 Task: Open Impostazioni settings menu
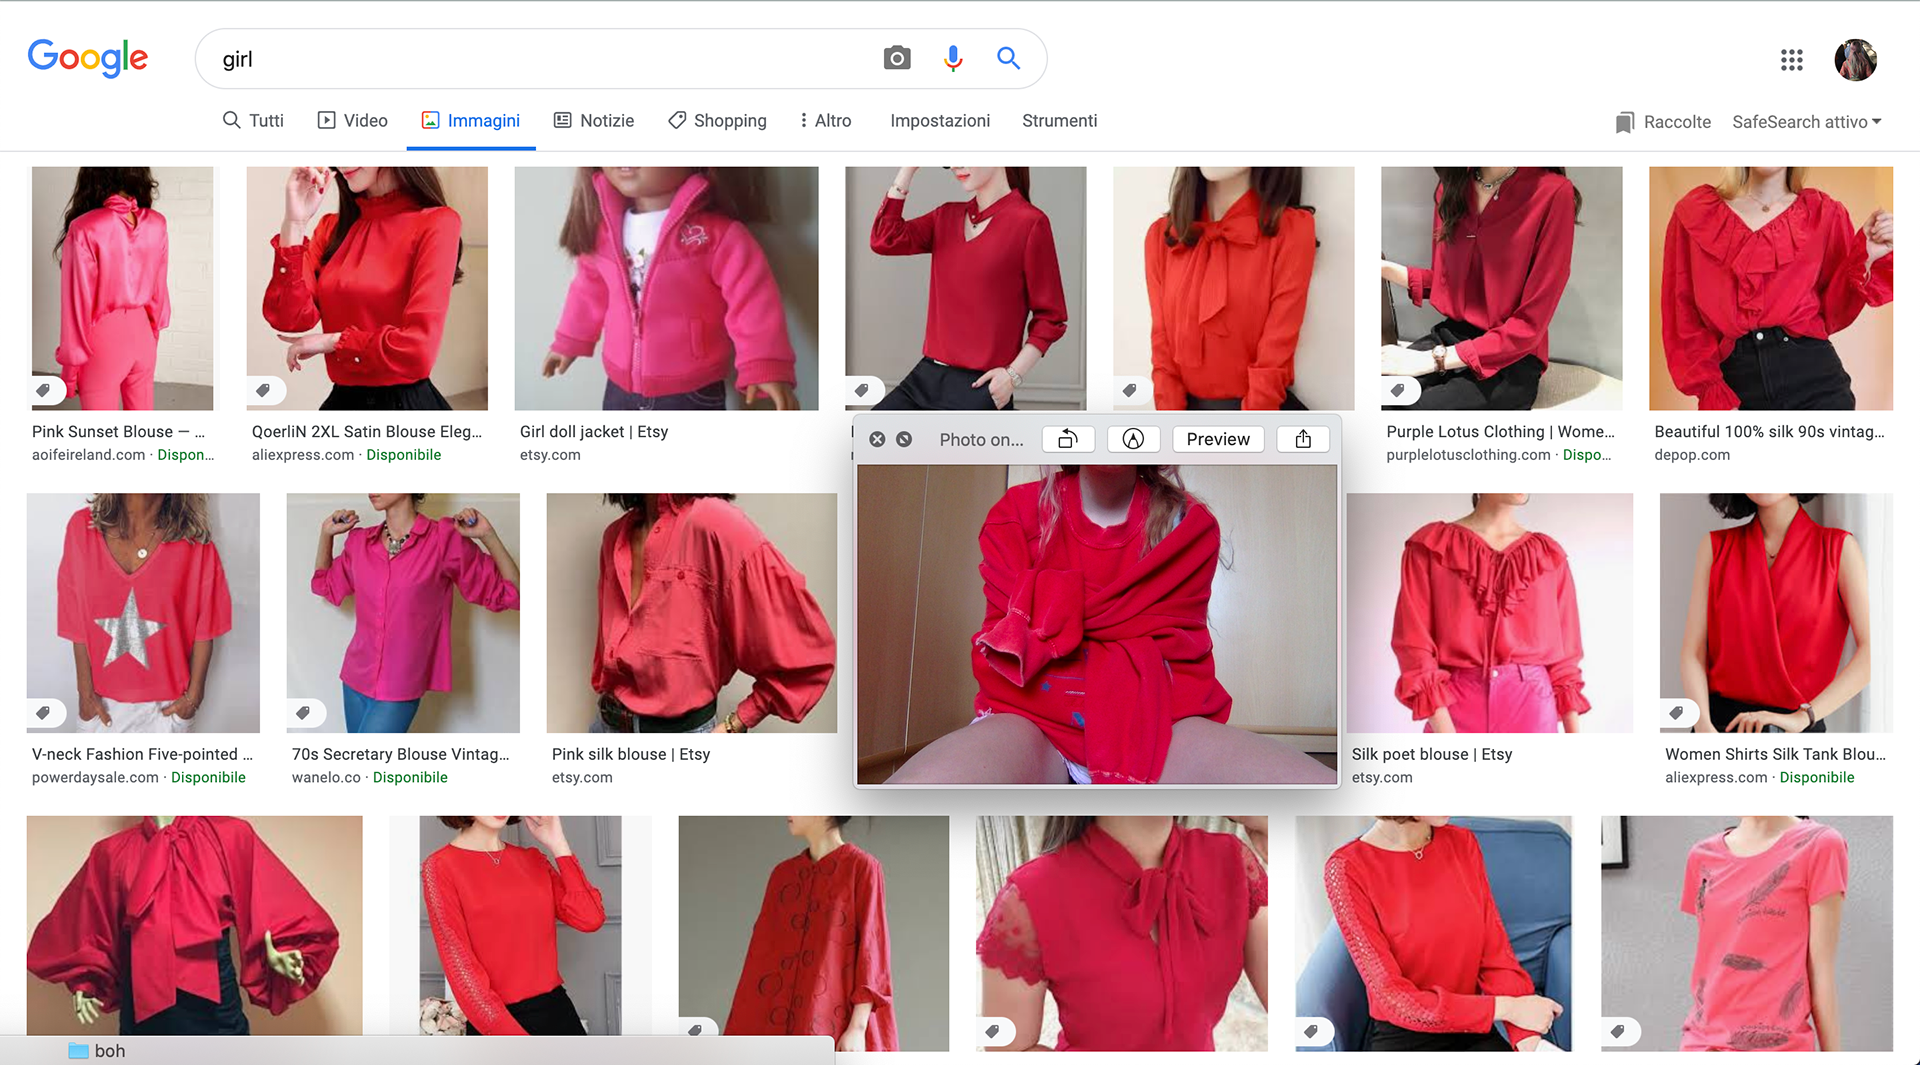tap(940, 121)
